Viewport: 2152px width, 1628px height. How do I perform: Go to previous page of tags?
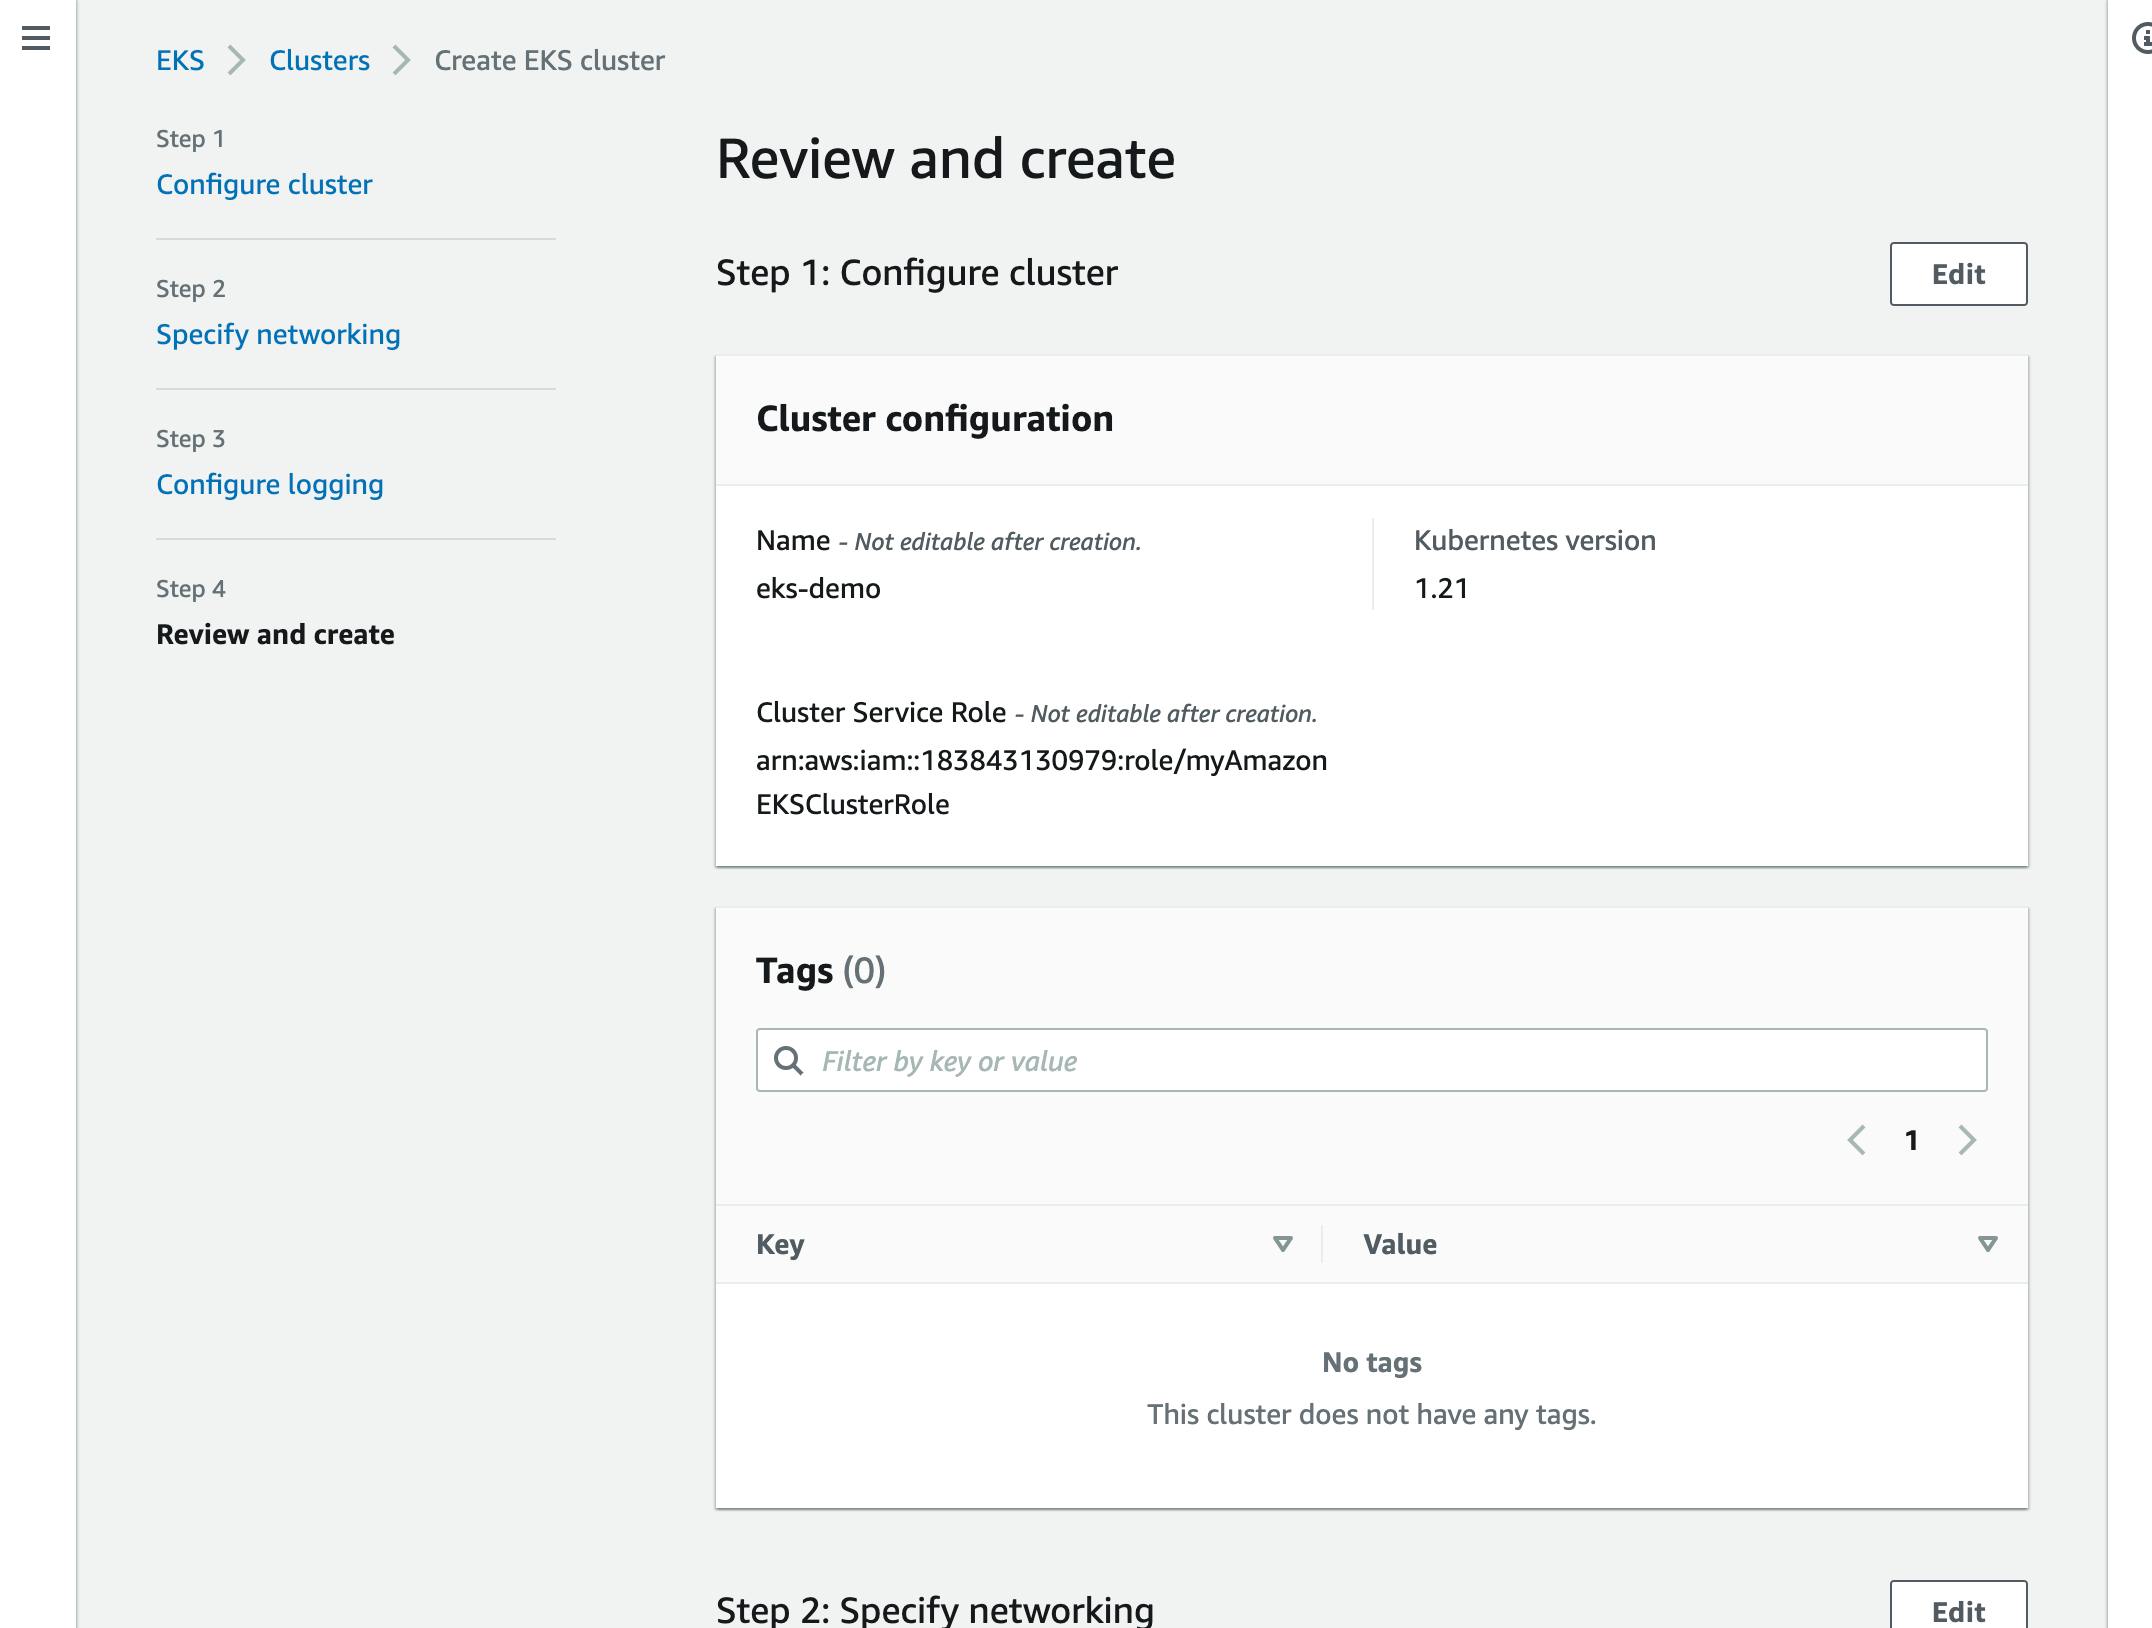coord(1856,1140)
